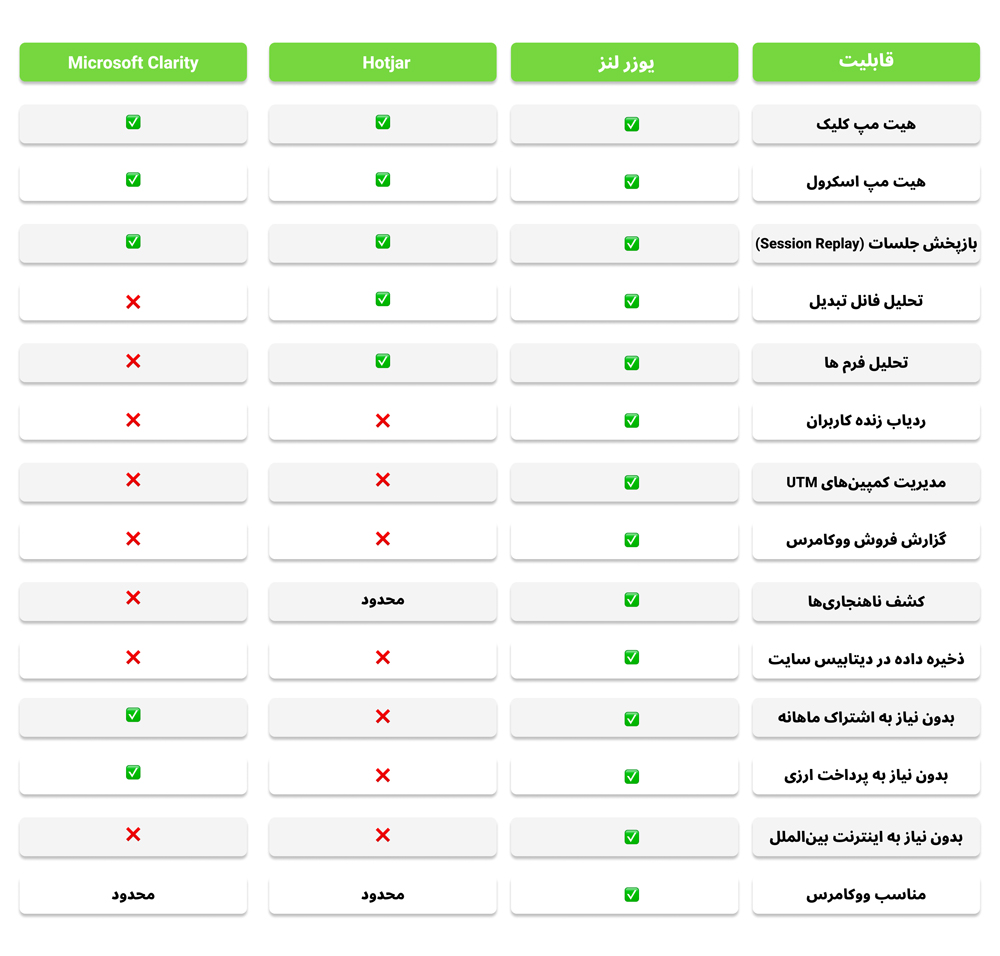Click یوزر لنز checkmark for مناسب ووکامرس
Viewport: 1000px width, 956px height.
[631, 895]
